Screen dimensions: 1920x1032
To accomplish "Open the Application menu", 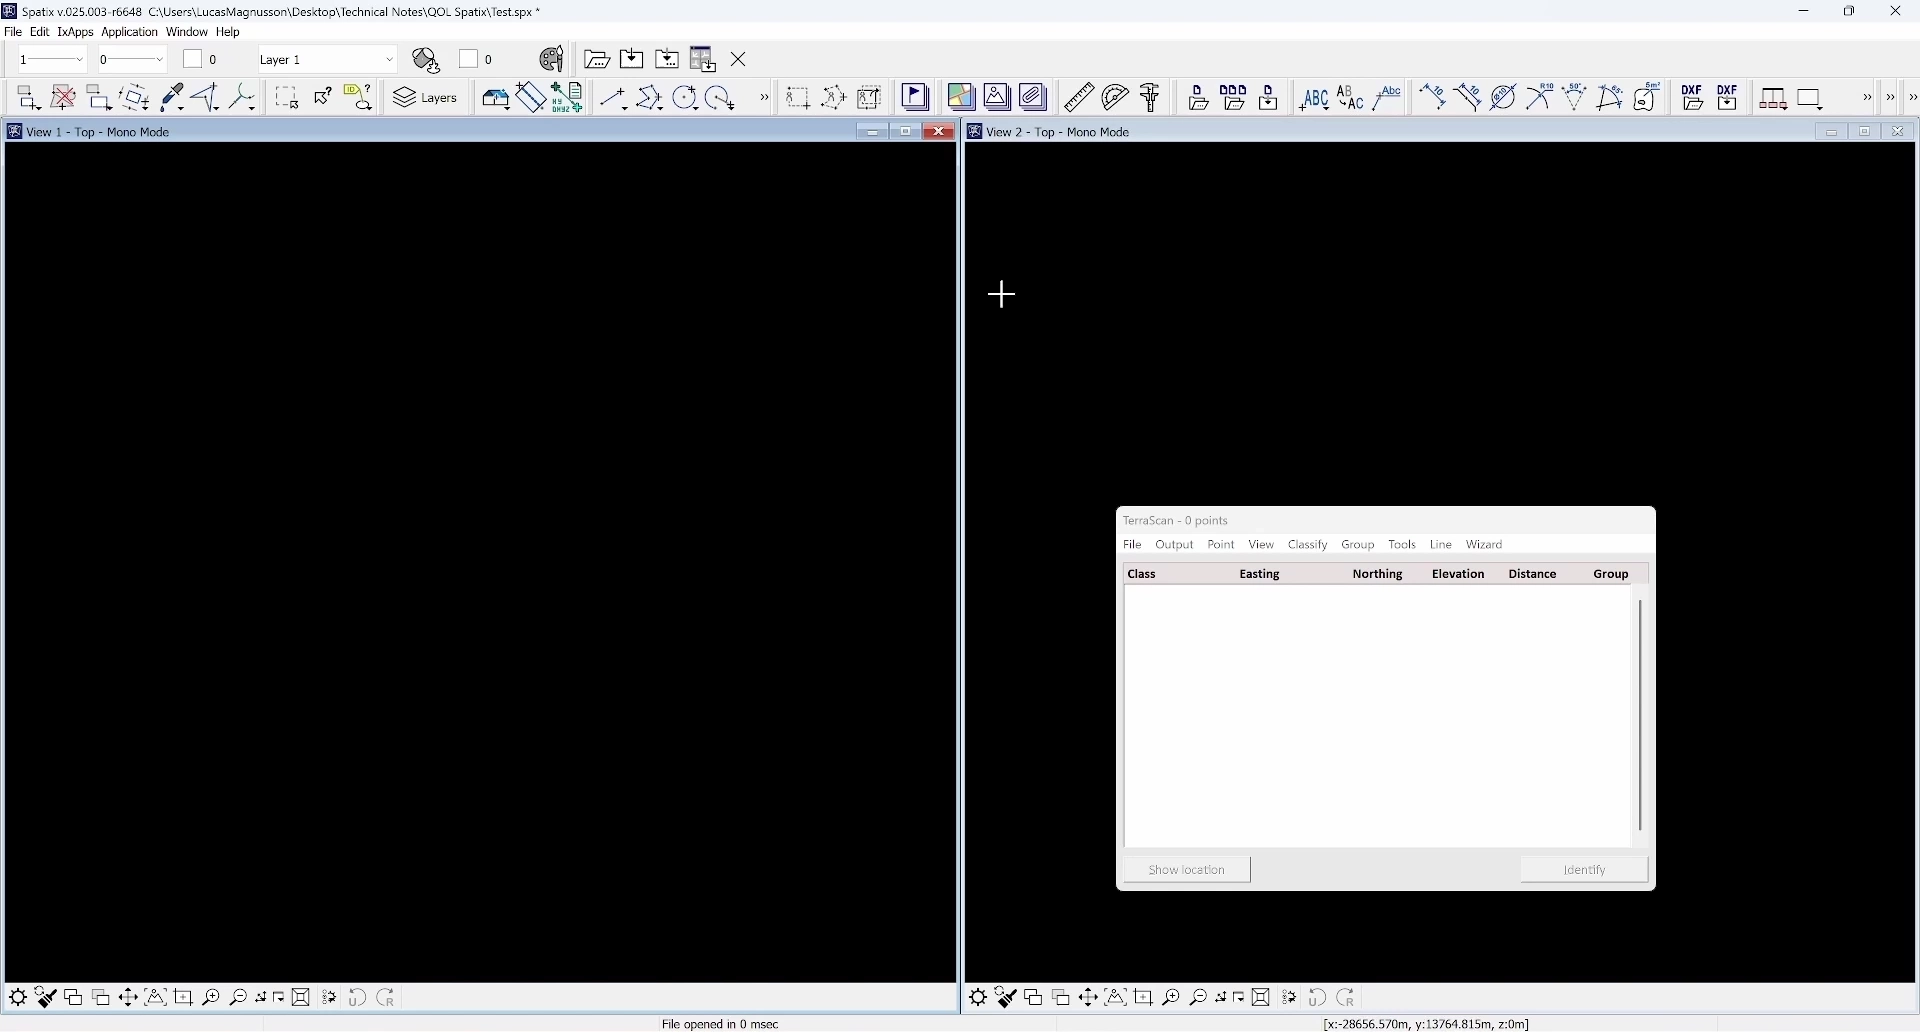I will (129, 32).
